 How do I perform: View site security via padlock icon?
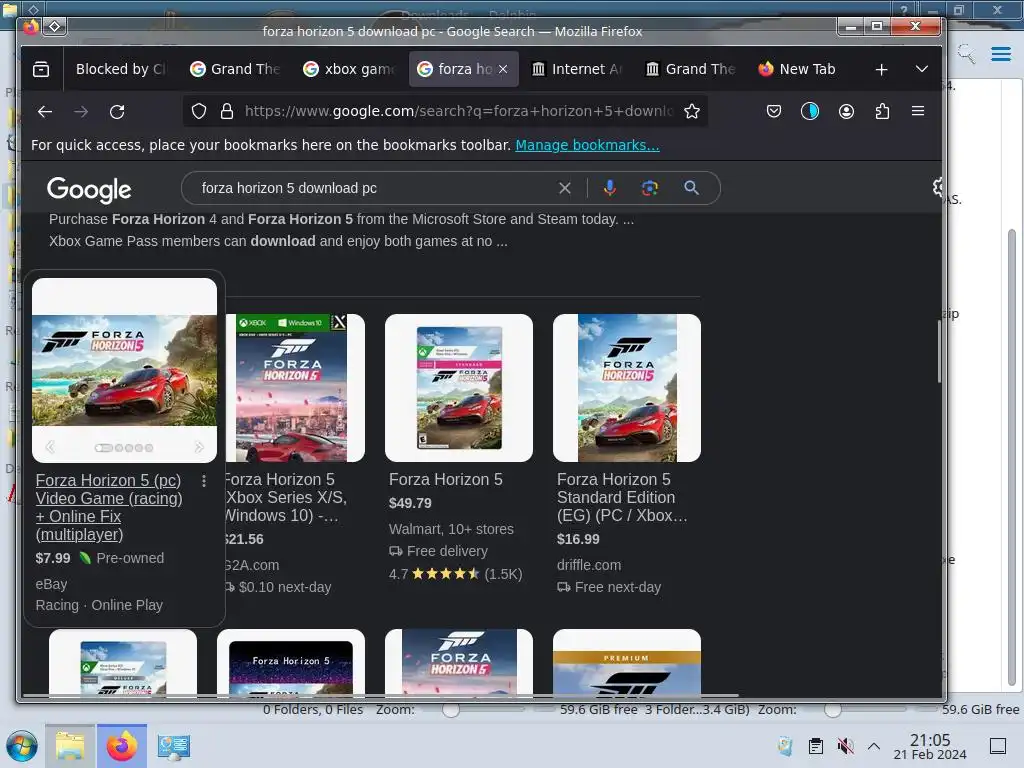pyautogui.click(x=227, y=112)
